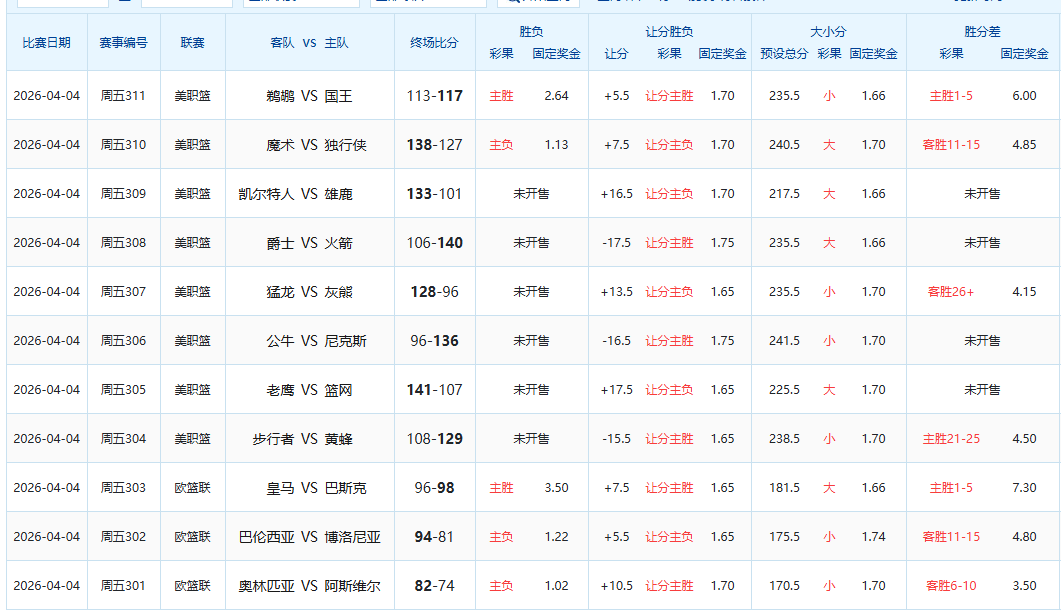Select the 凯尔特人 VS 雄鹿 match row
Image resolution: width=1061 pixels, height=610 pixels.
coord(309,194)
